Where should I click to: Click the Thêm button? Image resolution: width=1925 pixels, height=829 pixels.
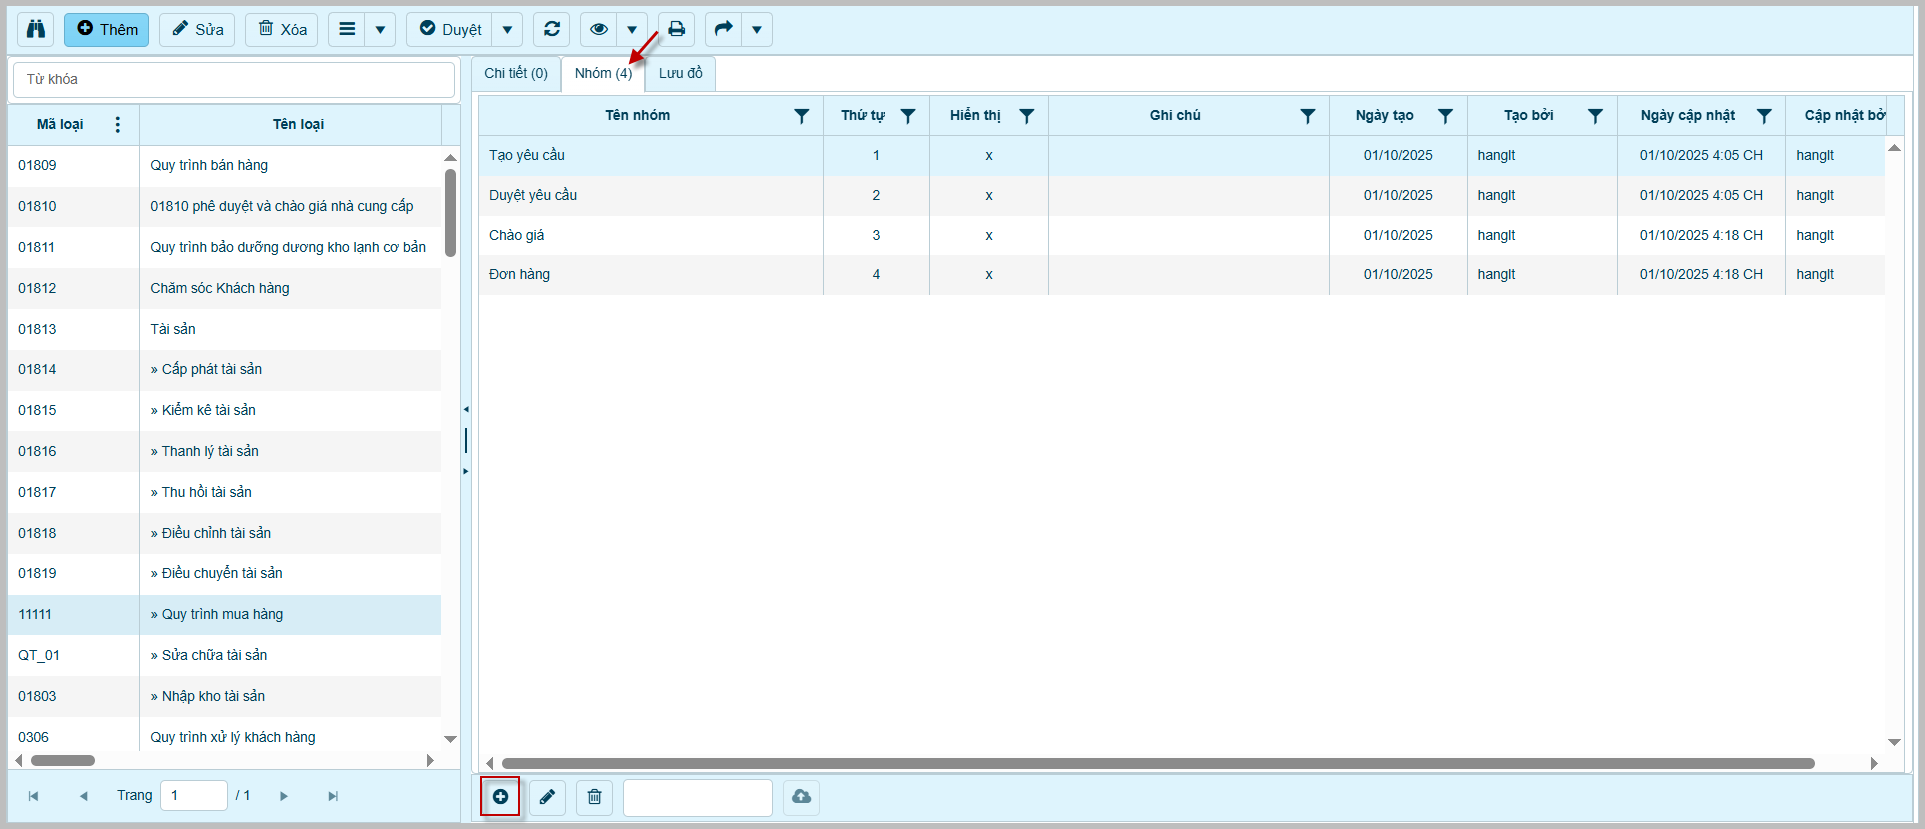tap(107, 29)
